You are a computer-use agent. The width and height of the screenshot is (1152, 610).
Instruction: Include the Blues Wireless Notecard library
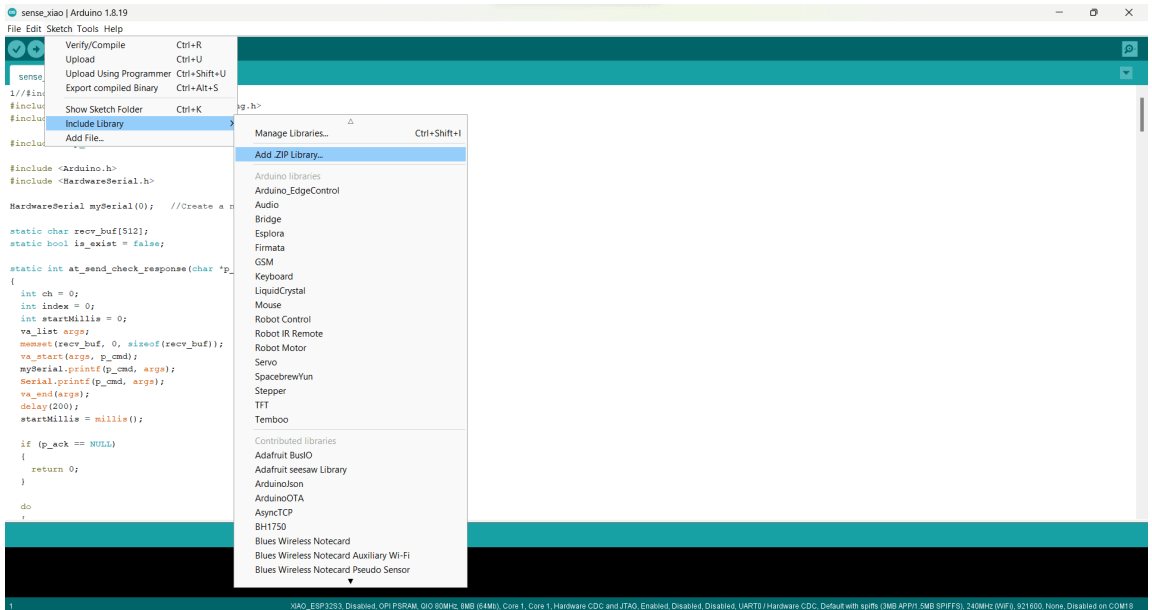[x=350, y=542]
